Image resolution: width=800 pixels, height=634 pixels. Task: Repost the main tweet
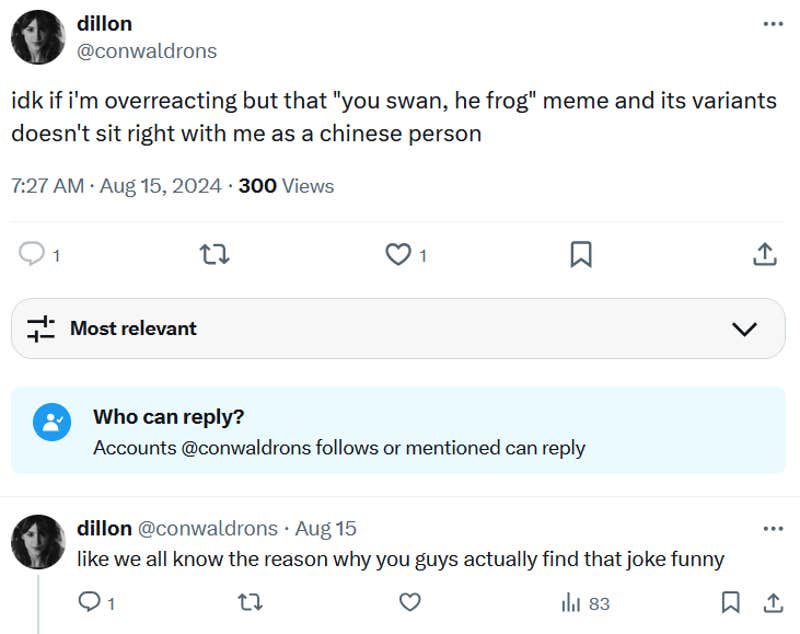coord(215,255)
